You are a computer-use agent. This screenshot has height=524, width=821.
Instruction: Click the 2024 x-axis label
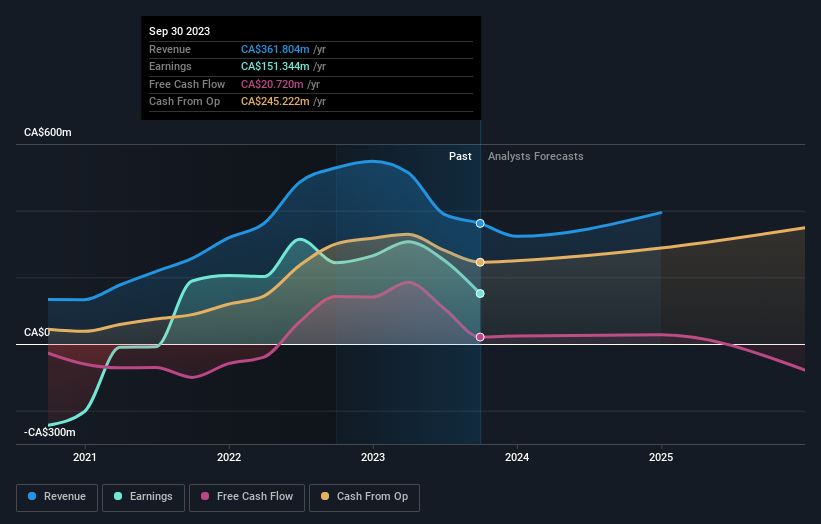[517, 457]
